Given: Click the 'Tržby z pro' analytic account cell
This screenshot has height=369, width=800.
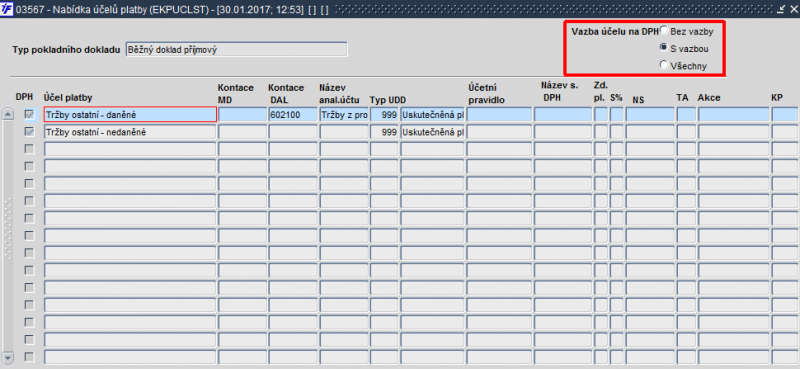Looking at the screenshot, I should tap(344, 115).
